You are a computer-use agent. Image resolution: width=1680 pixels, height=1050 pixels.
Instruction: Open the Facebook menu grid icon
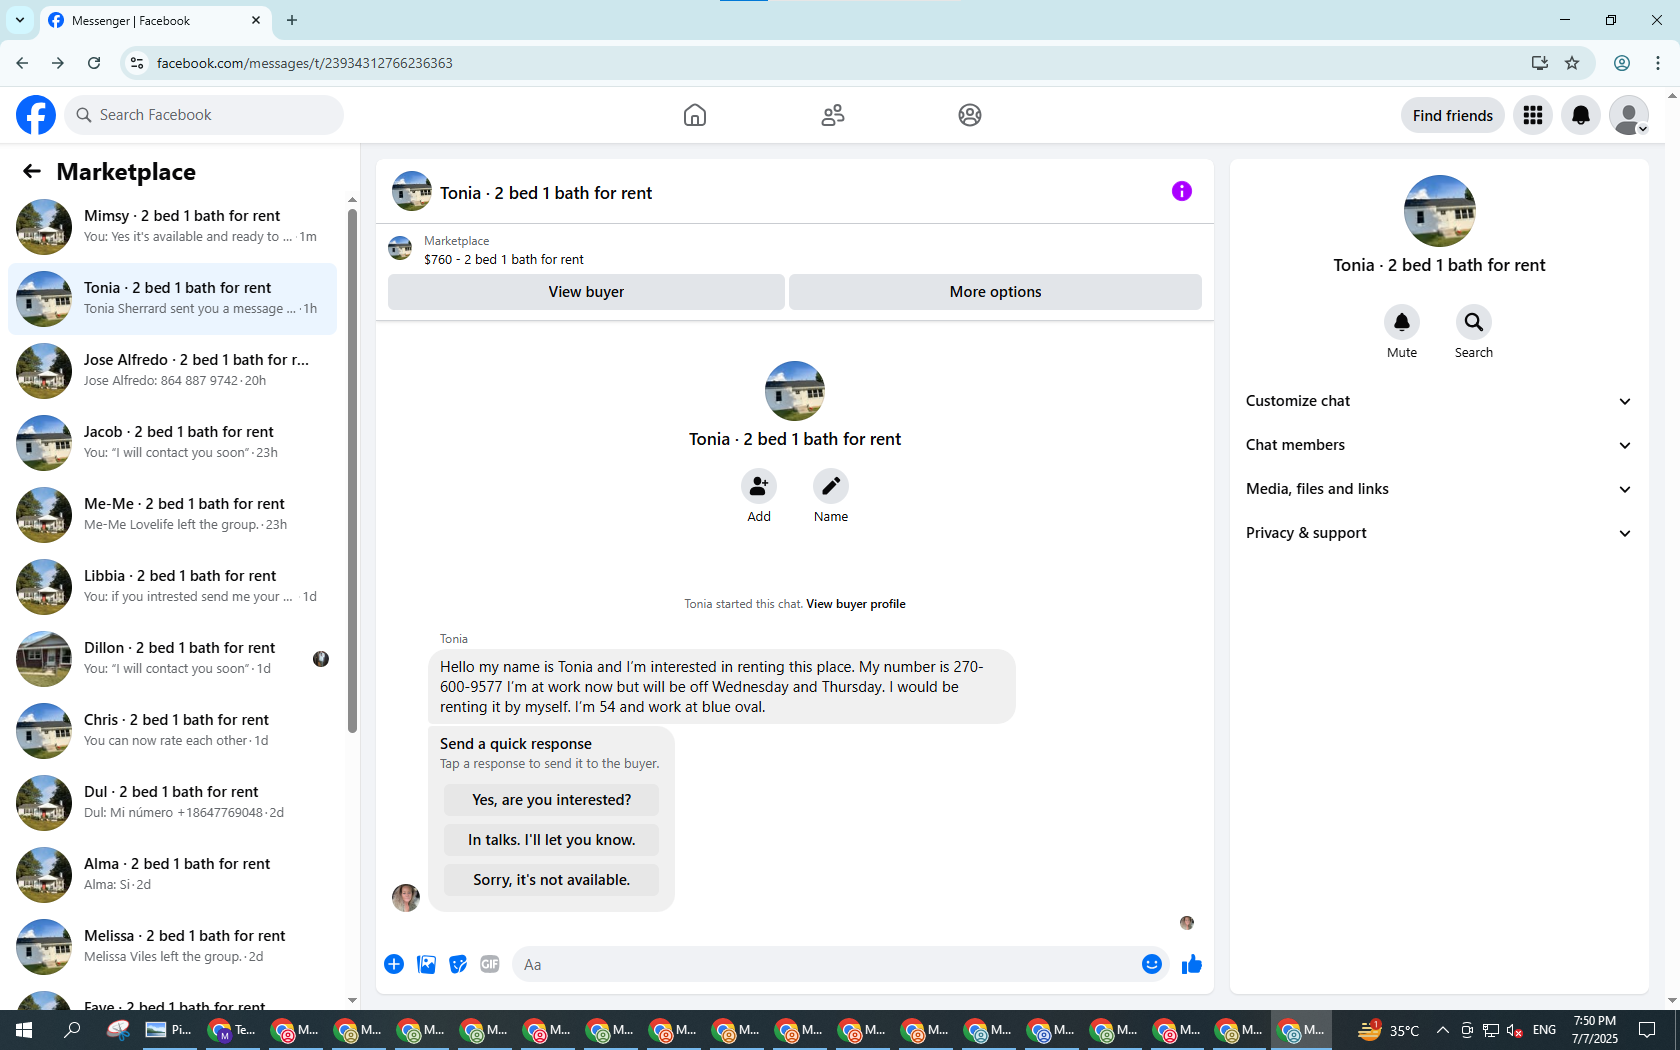pyautogui.click(x=1533, y=115)
